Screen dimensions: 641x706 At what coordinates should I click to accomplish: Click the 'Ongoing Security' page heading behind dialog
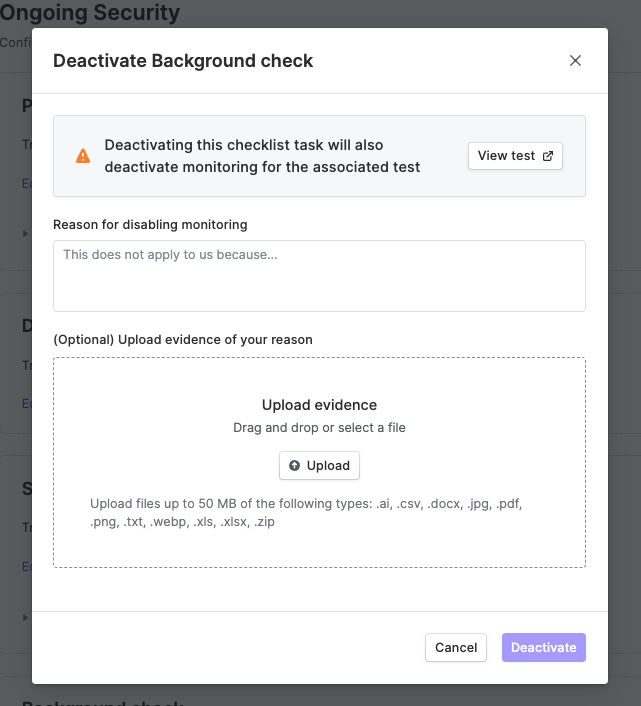coord(90,12)
